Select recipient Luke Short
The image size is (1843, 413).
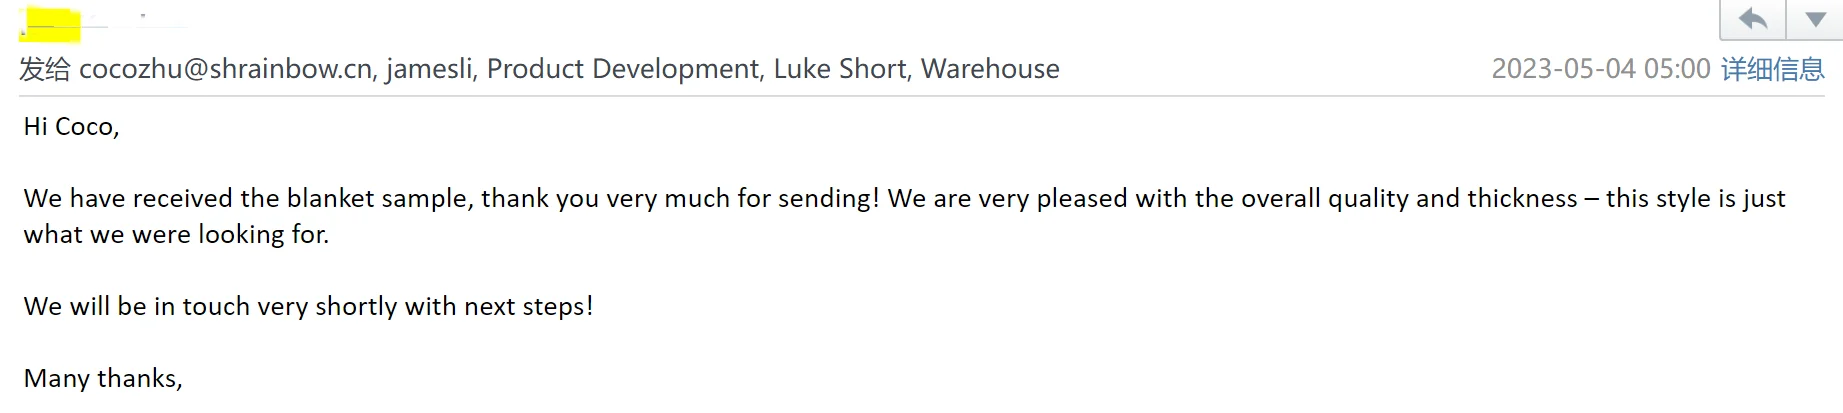840,69
